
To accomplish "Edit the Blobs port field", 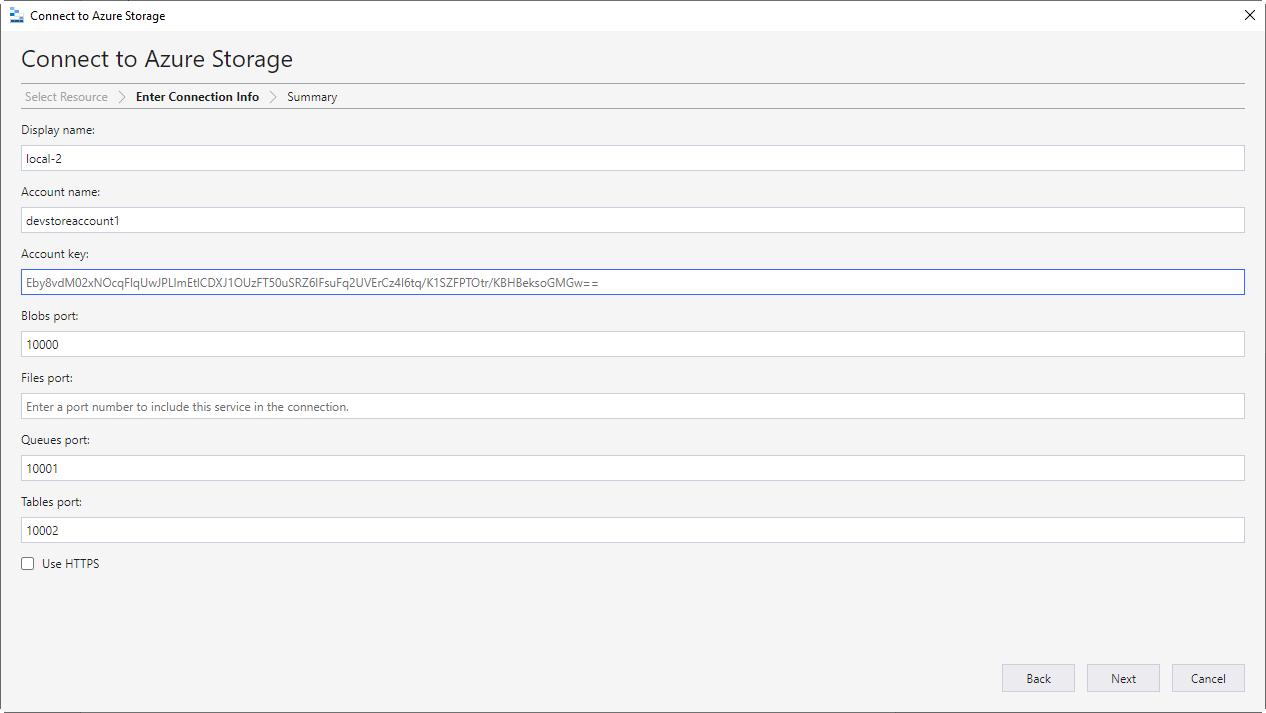I will pyautogui.click(x=632, y=344).
